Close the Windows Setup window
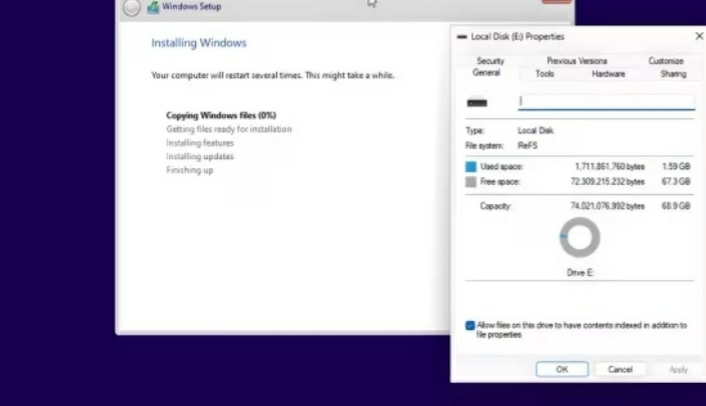Image resolution: width=706 pixels, height=406 pixels. [557, 1]
